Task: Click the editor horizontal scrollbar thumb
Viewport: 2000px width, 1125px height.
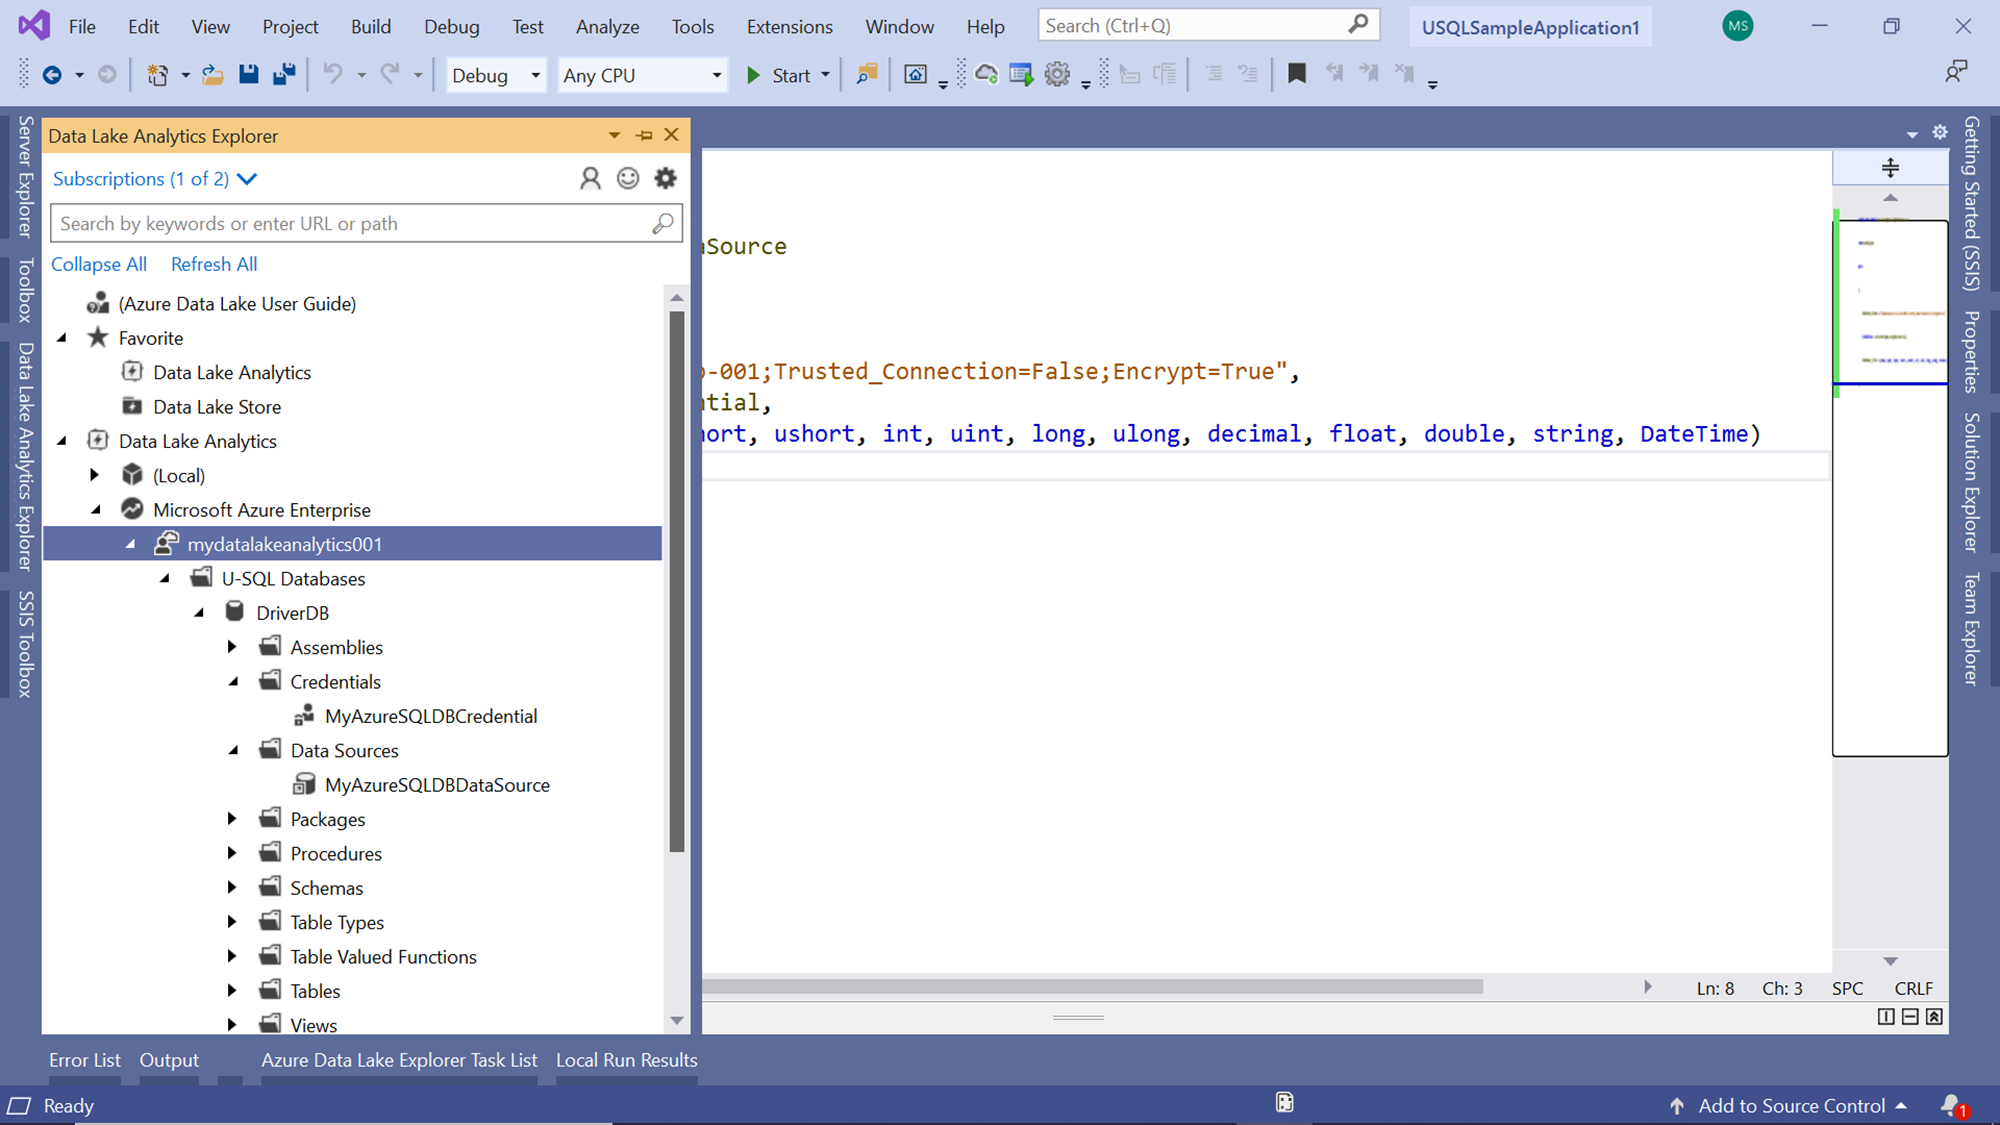Action: [x=1090, y=987]
